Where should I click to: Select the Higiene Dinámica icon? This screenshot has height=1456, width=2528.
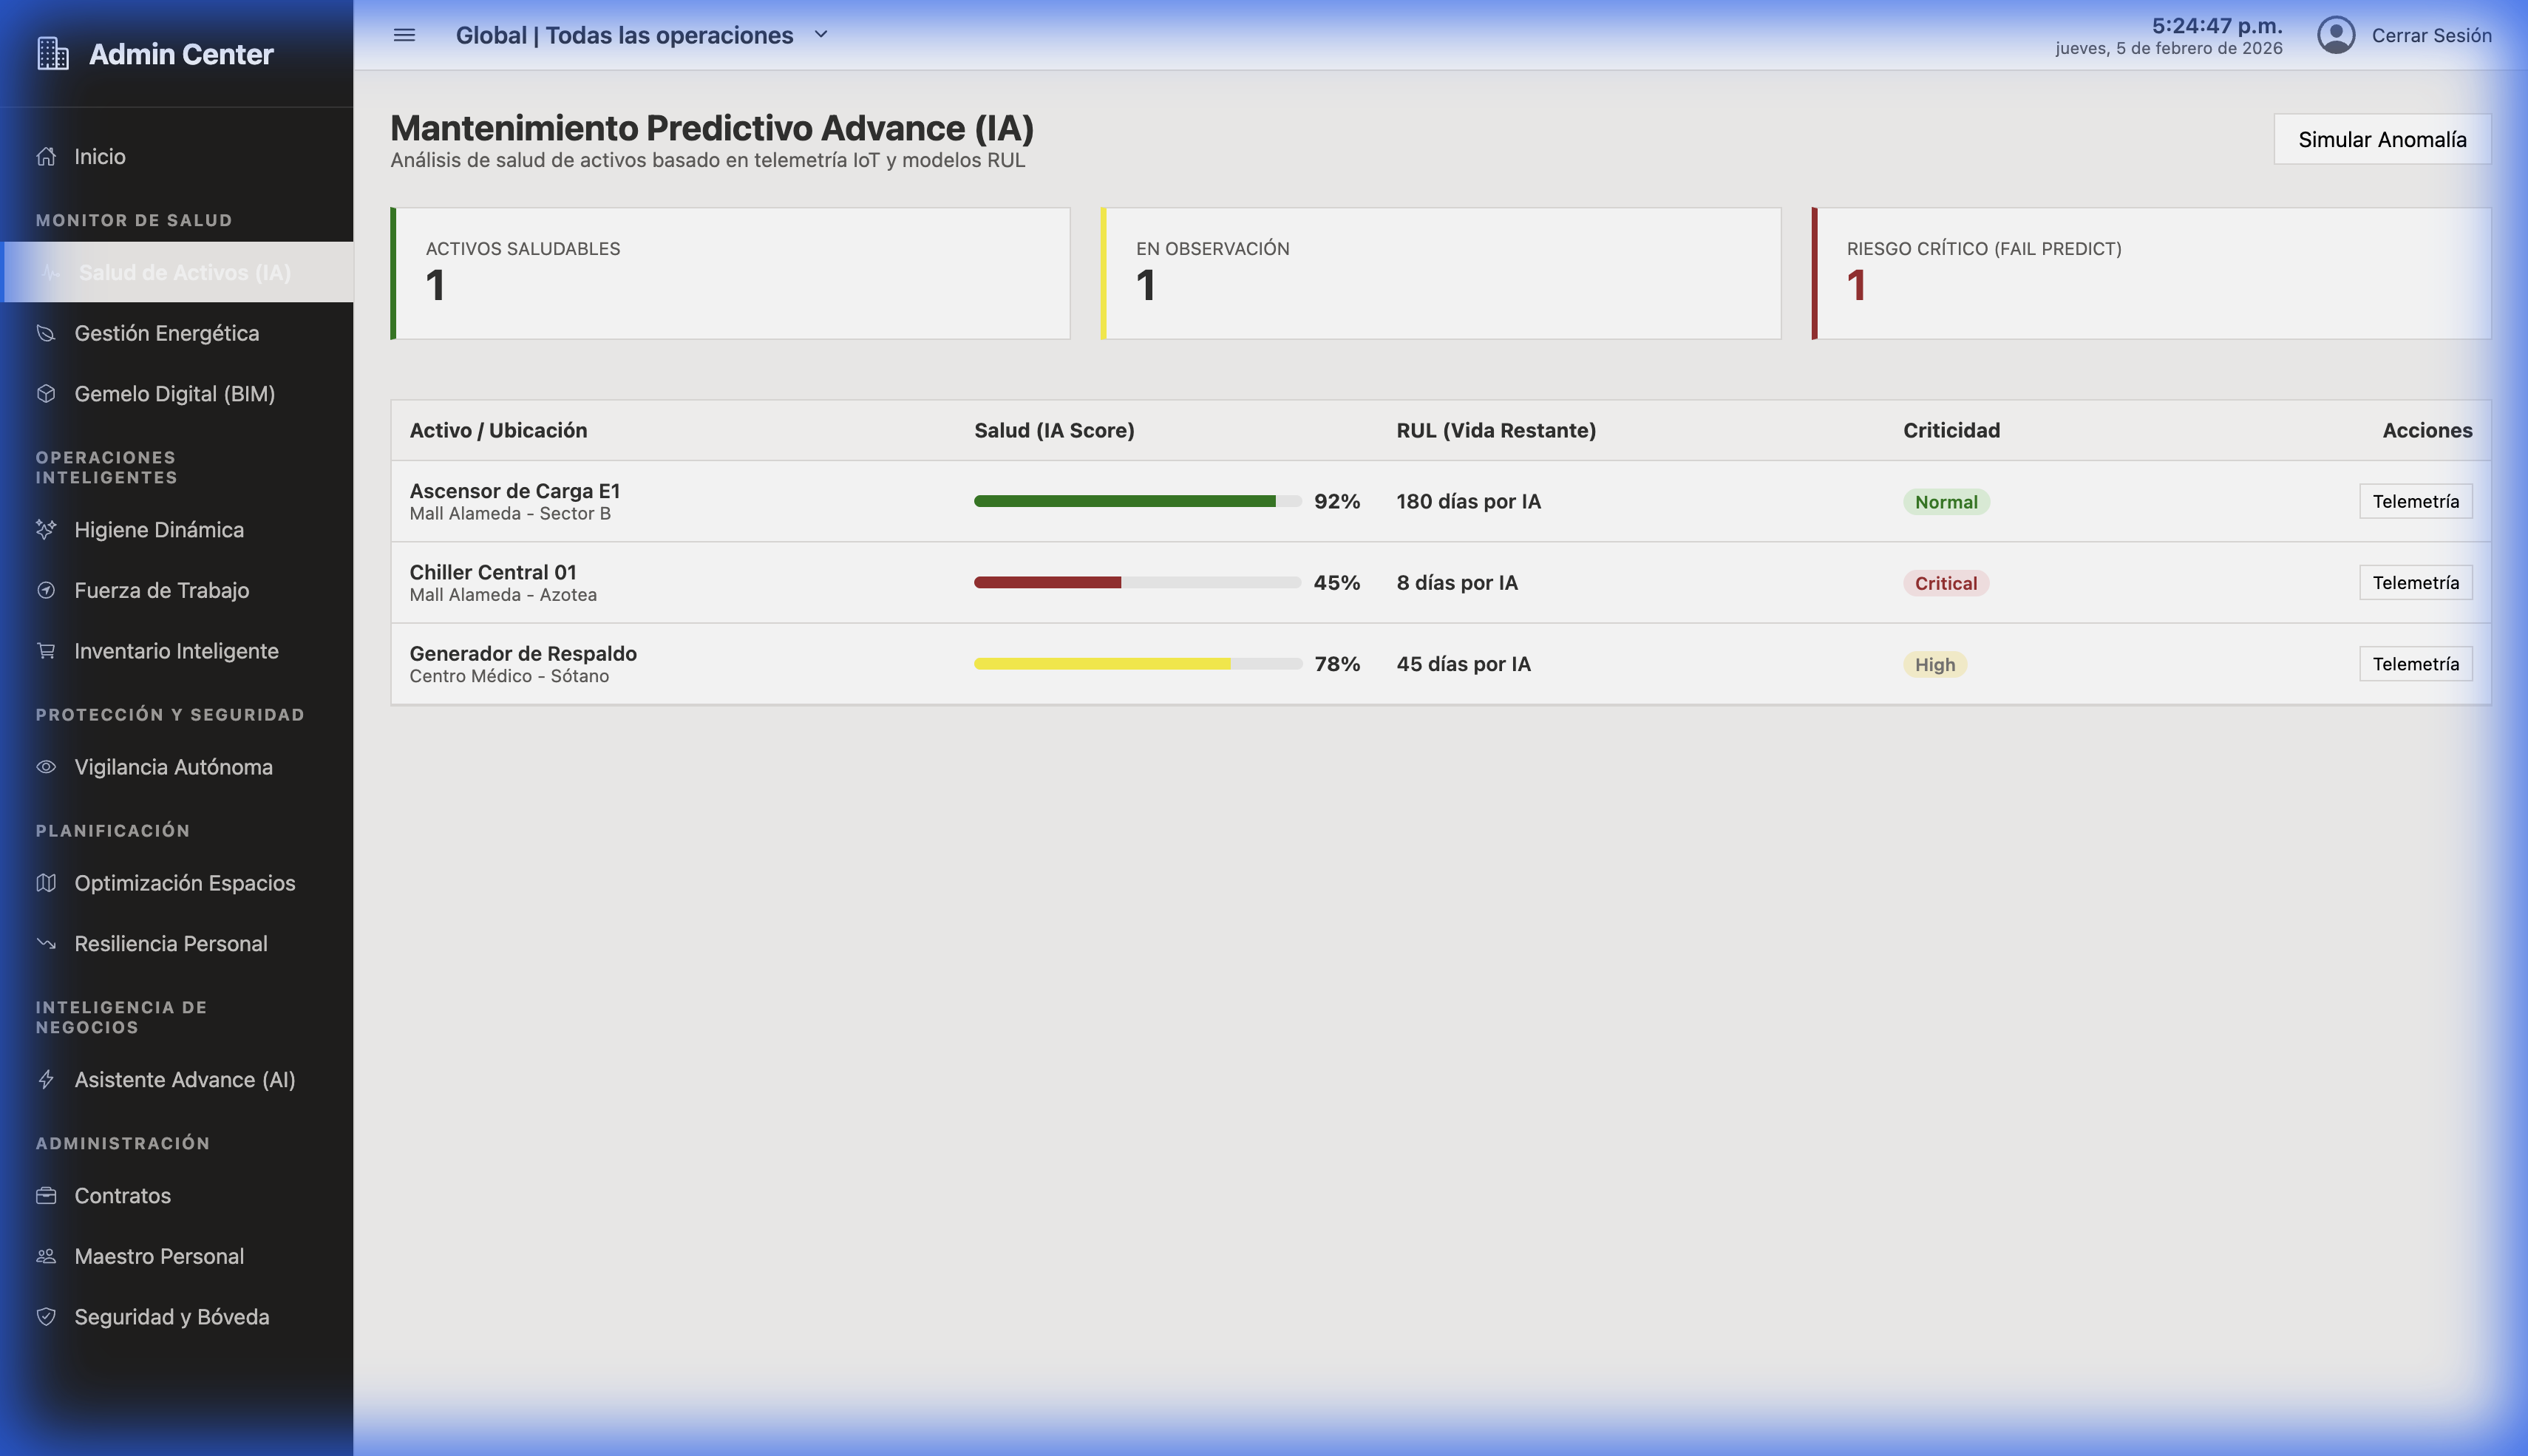46,529
